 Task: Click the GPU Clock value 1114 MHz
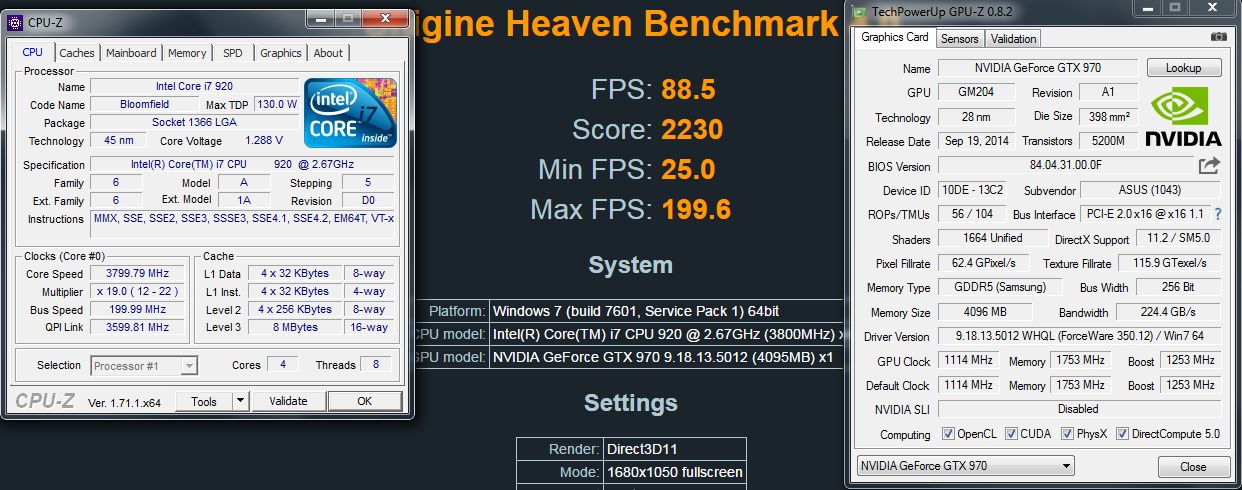pos(966,361)
